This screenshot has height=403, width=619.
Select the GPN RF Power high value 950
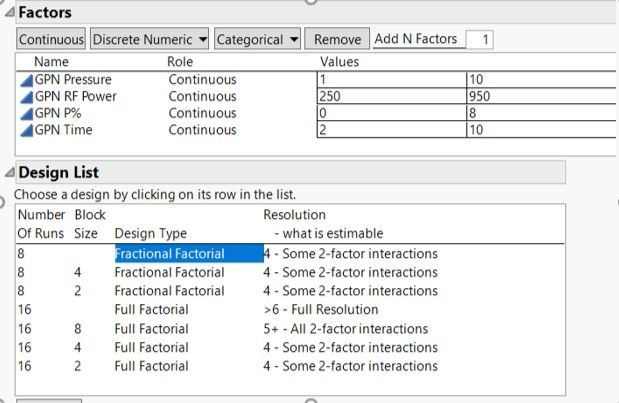540,97
